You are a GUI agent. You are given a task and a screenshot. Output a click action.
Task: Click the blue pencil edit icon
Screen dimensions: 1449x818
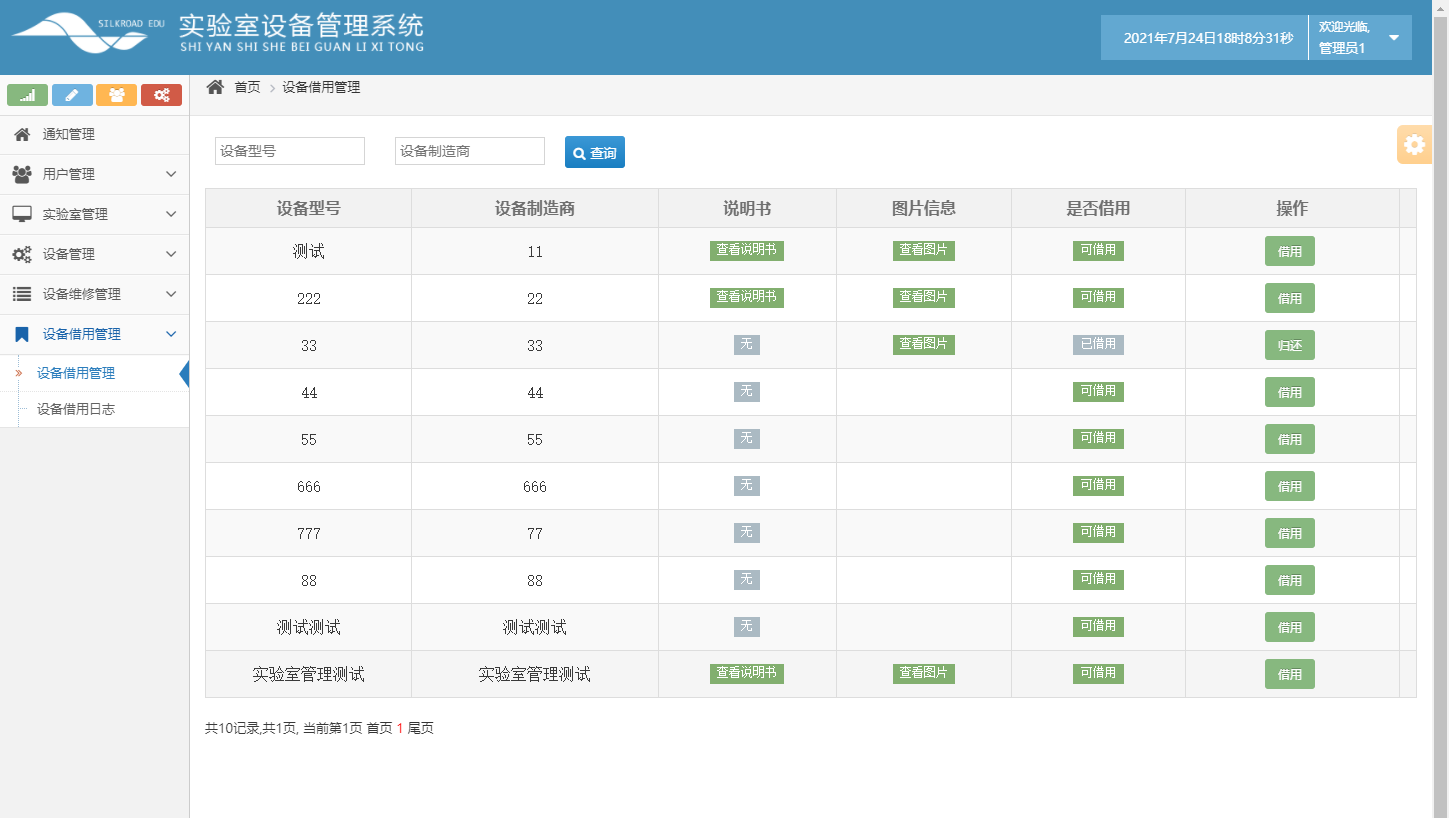tap(71, 94)
